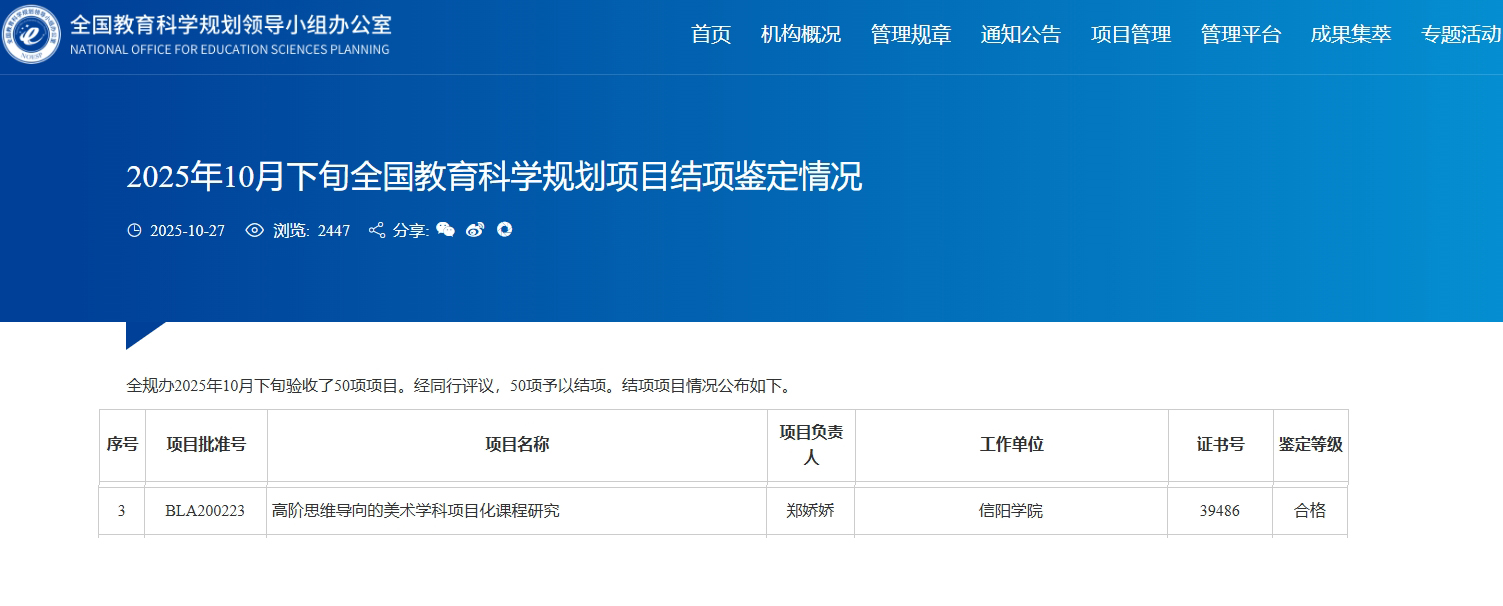Go to 管理规章 section

click(911, 35)
